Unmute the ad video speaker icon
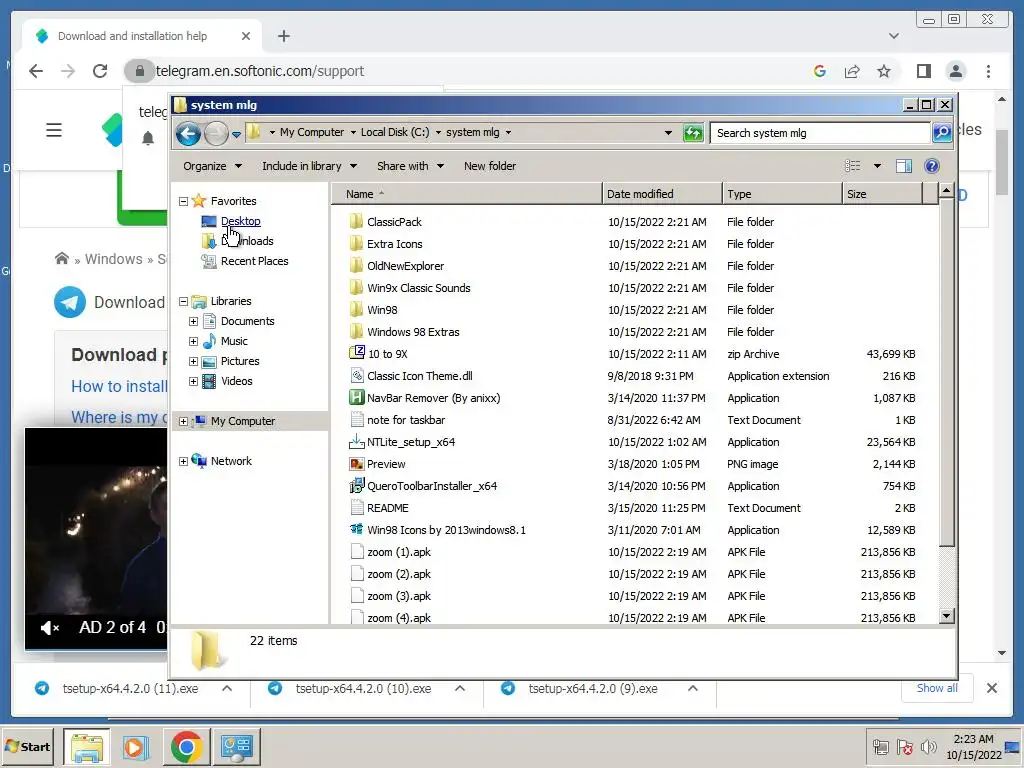 click(50, 628)
